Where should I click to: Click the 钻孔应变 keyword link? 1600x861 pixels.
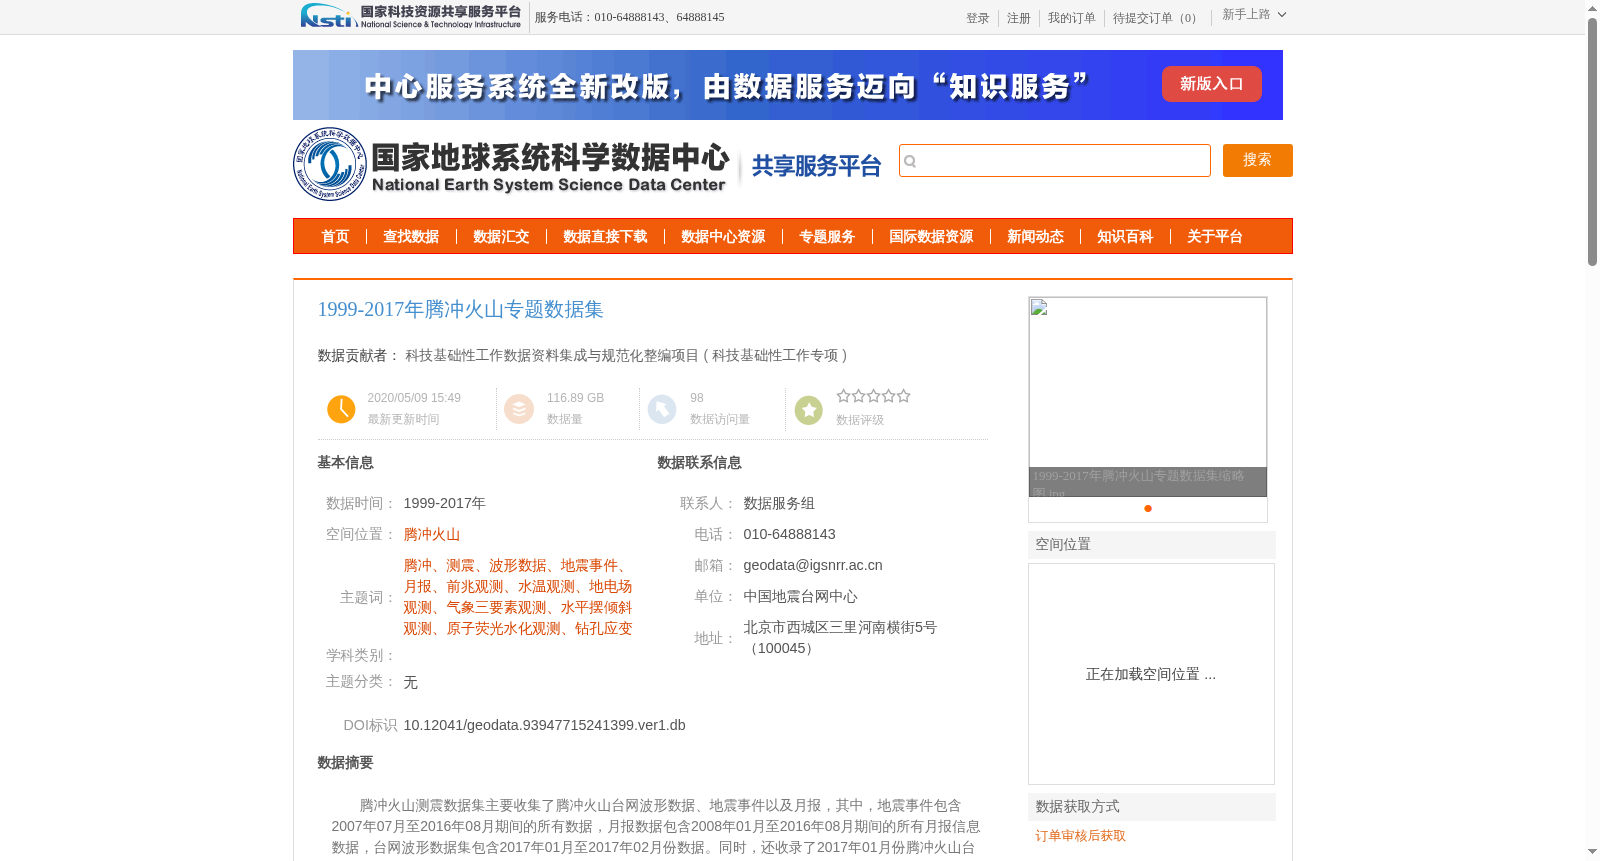603,628
